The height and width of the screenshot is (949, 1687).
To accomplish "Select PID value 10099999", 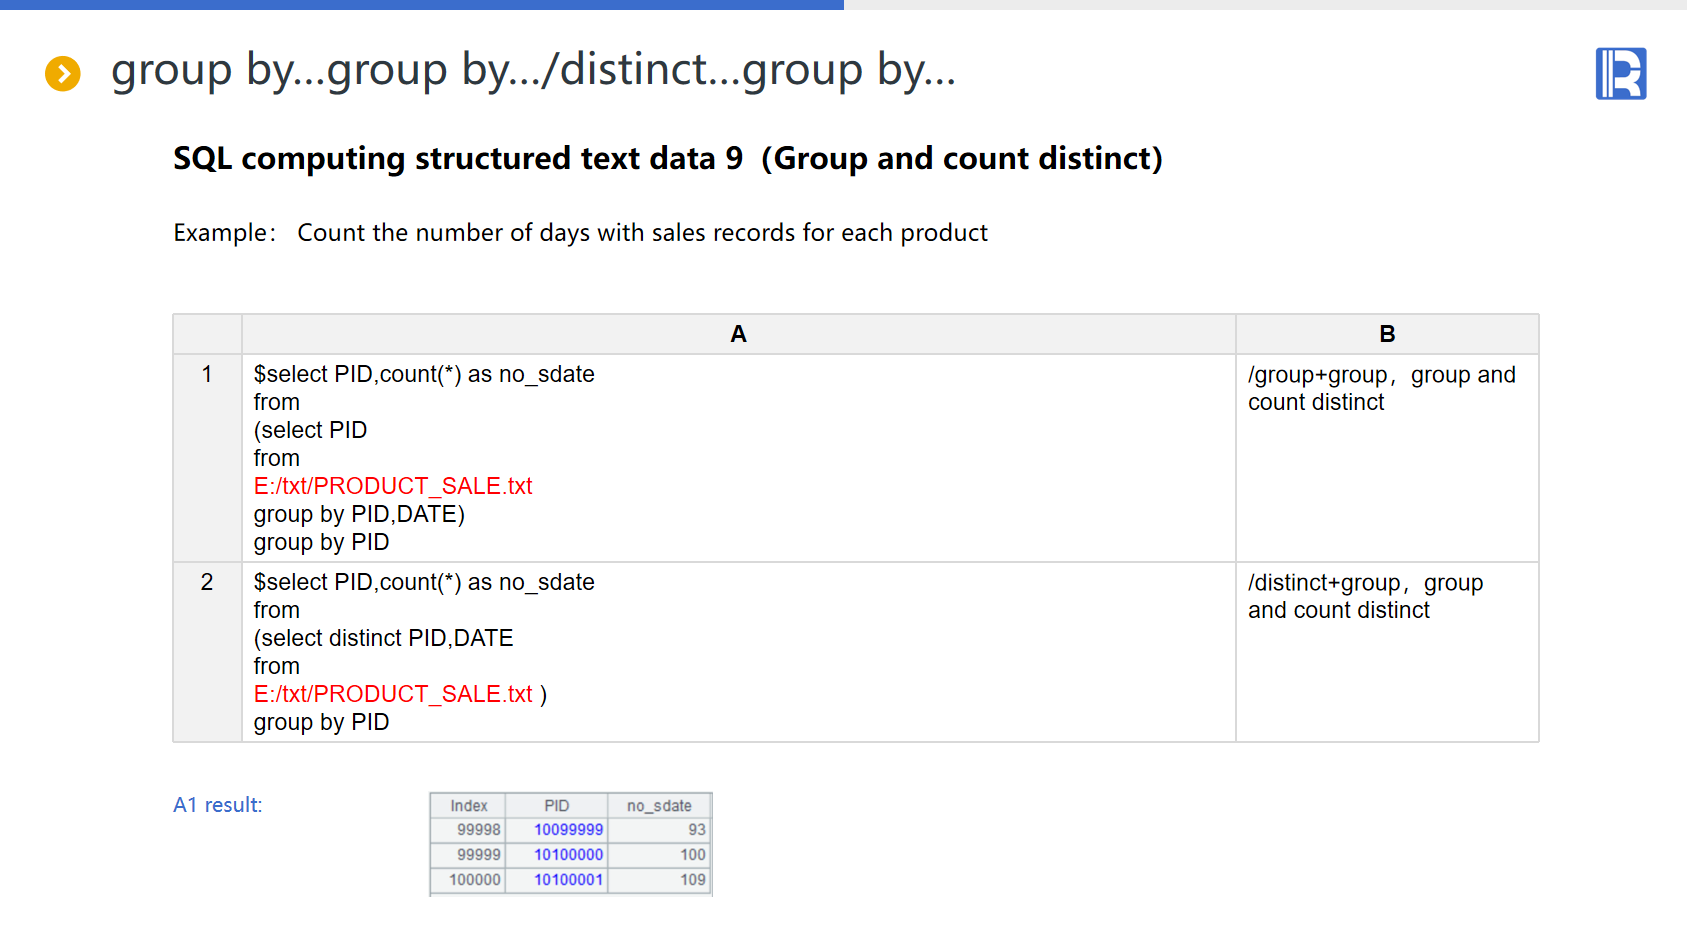I will [568, 830].
